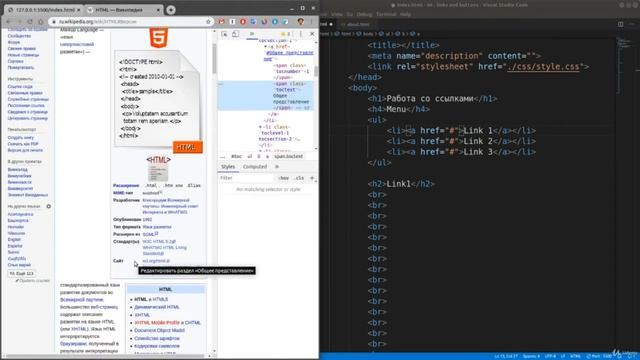The height and width of the screenshot is (360, 640).
Task: Open the w3.org/html site link
Action: coord(156,261)
